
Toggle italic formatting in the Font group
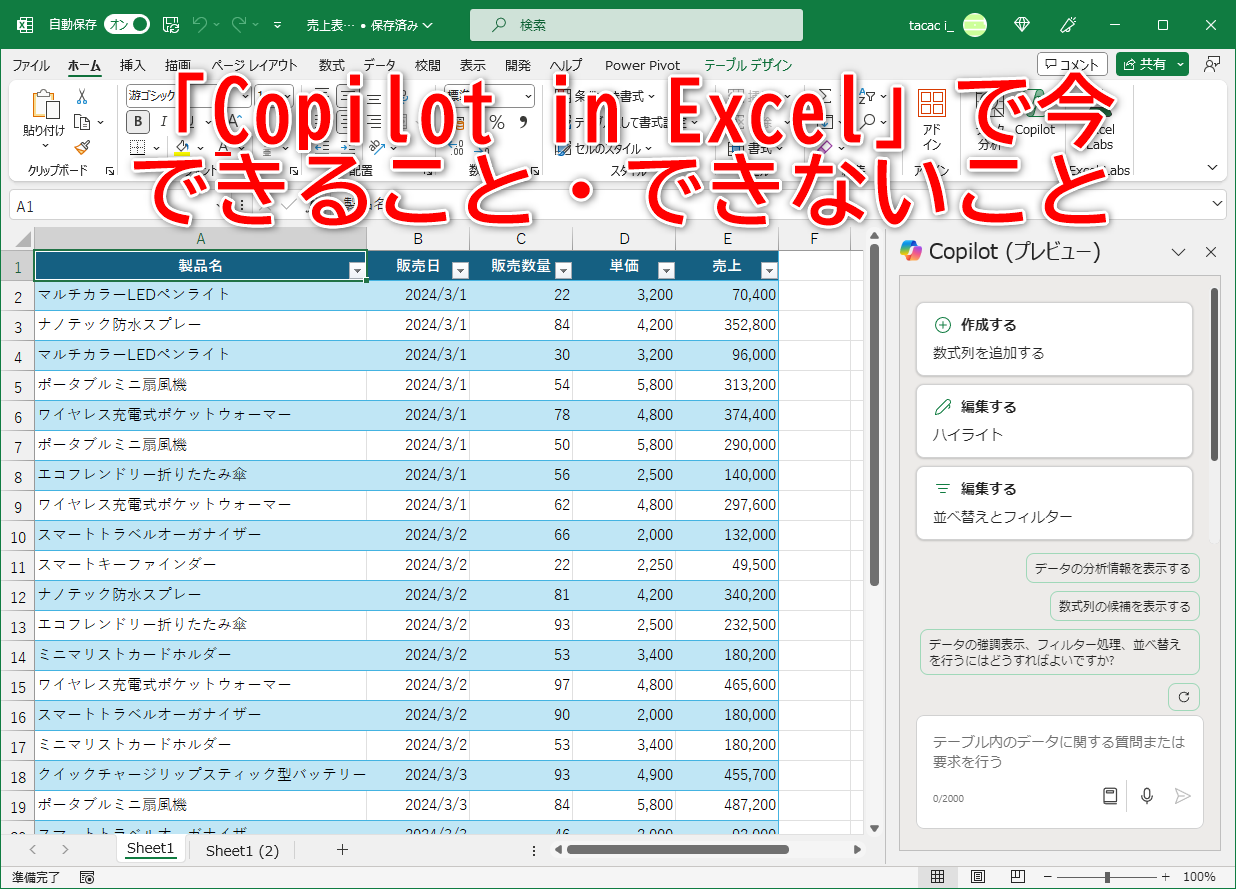click(163, 121)
